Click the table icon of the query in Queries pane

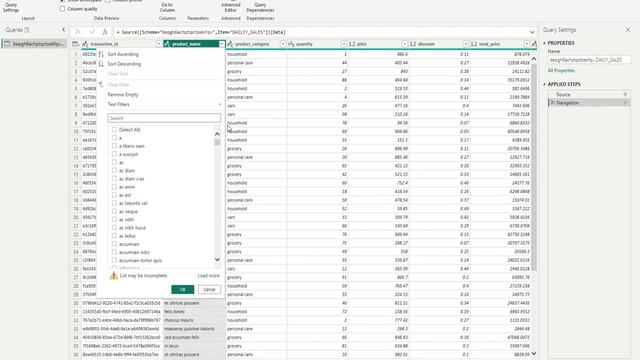coord(7,44)
